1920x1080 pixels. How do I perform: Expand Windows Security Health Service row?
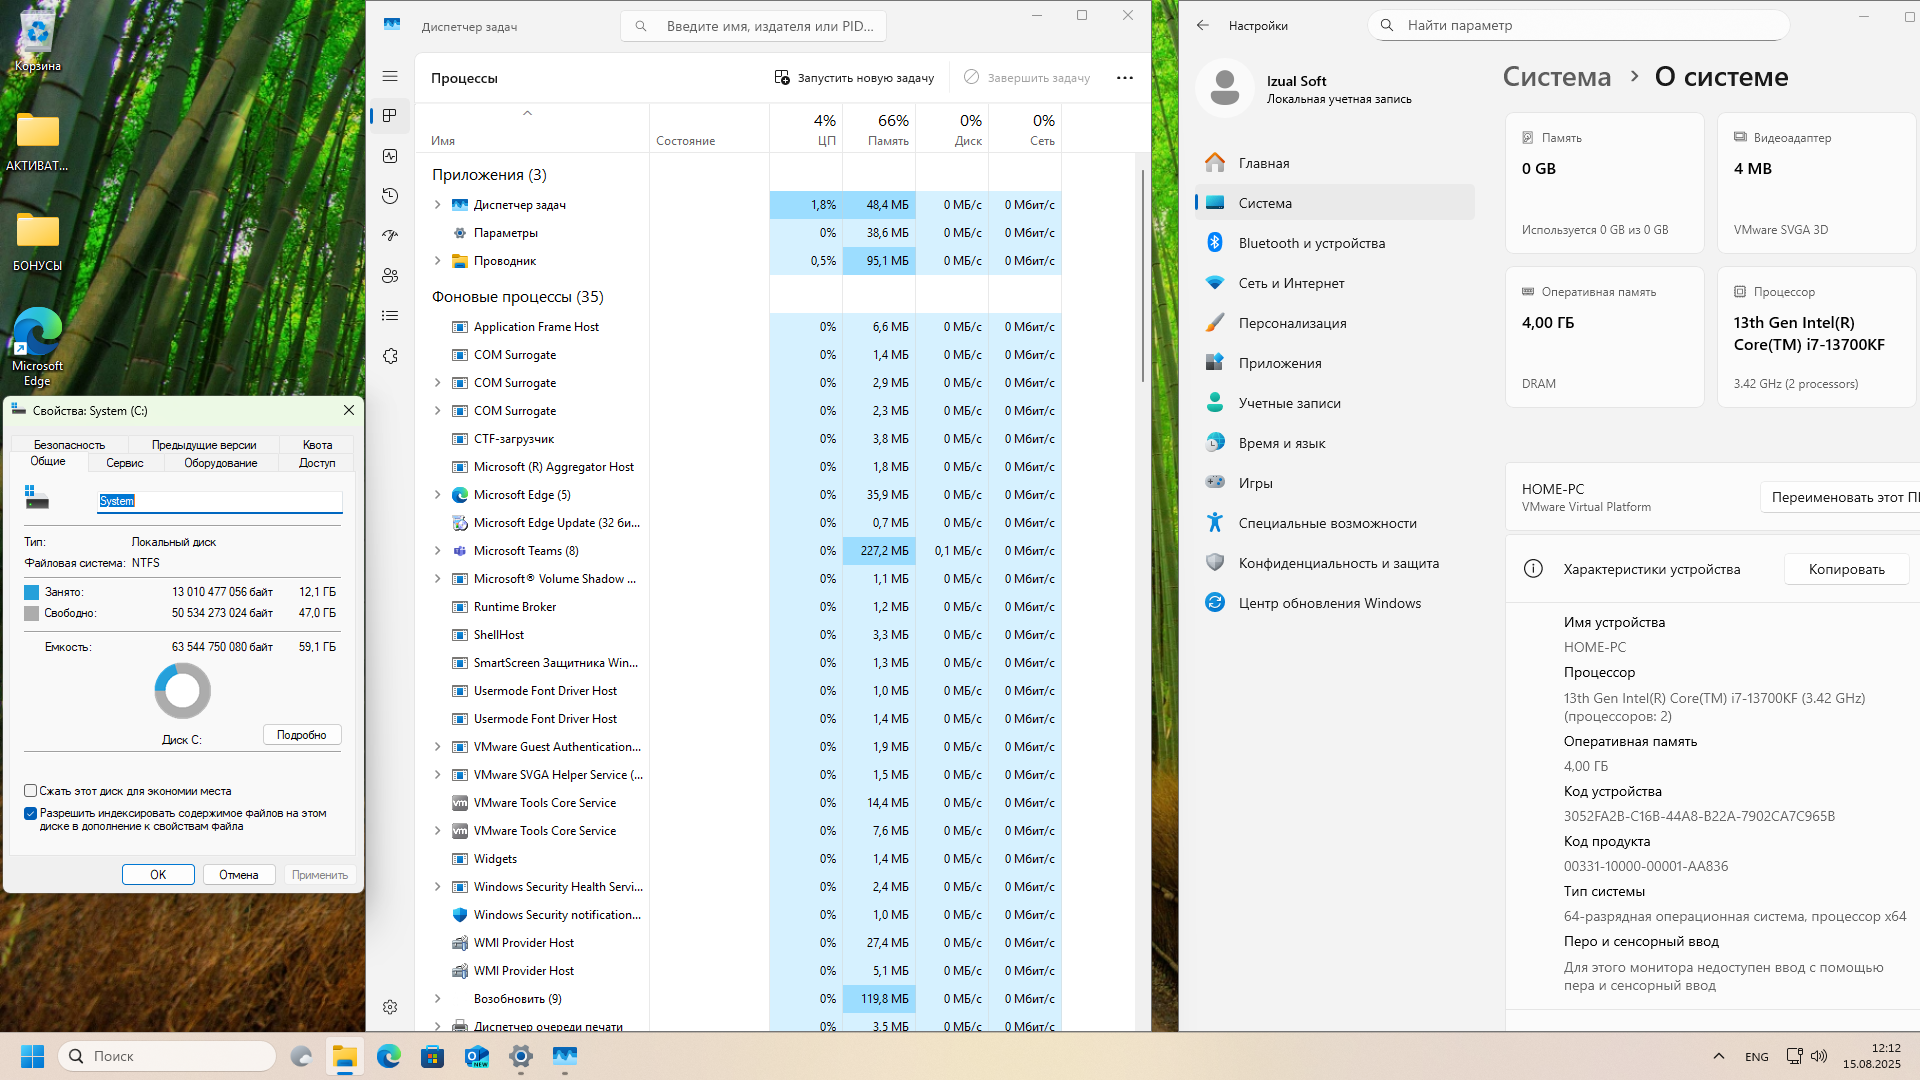437,887
